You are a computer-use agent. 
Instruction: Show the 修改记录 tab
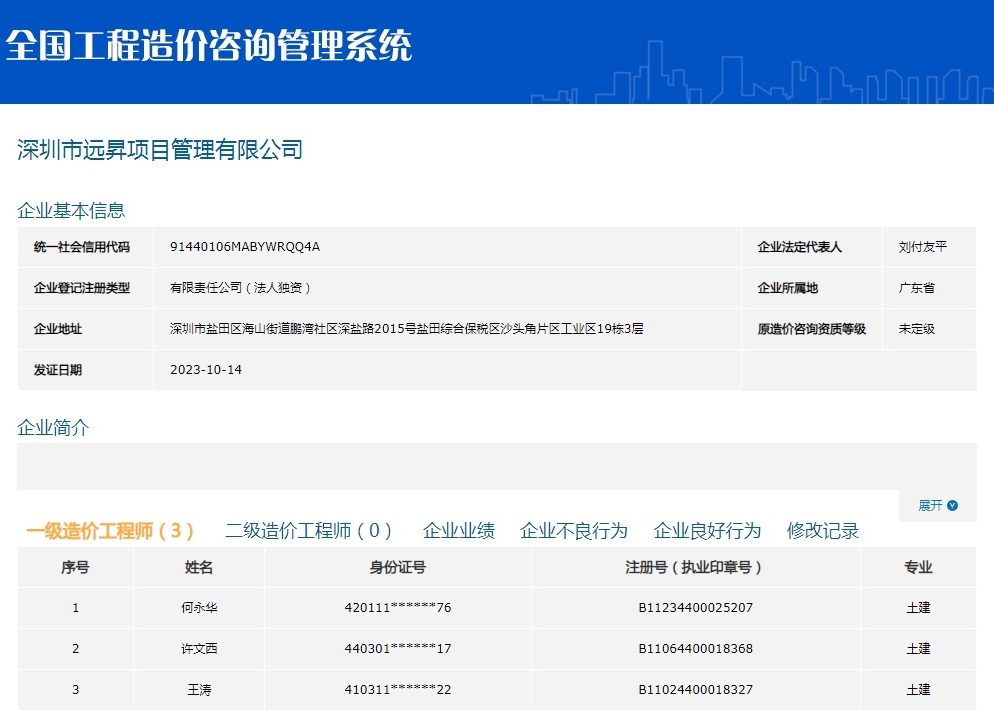[823, 531]
